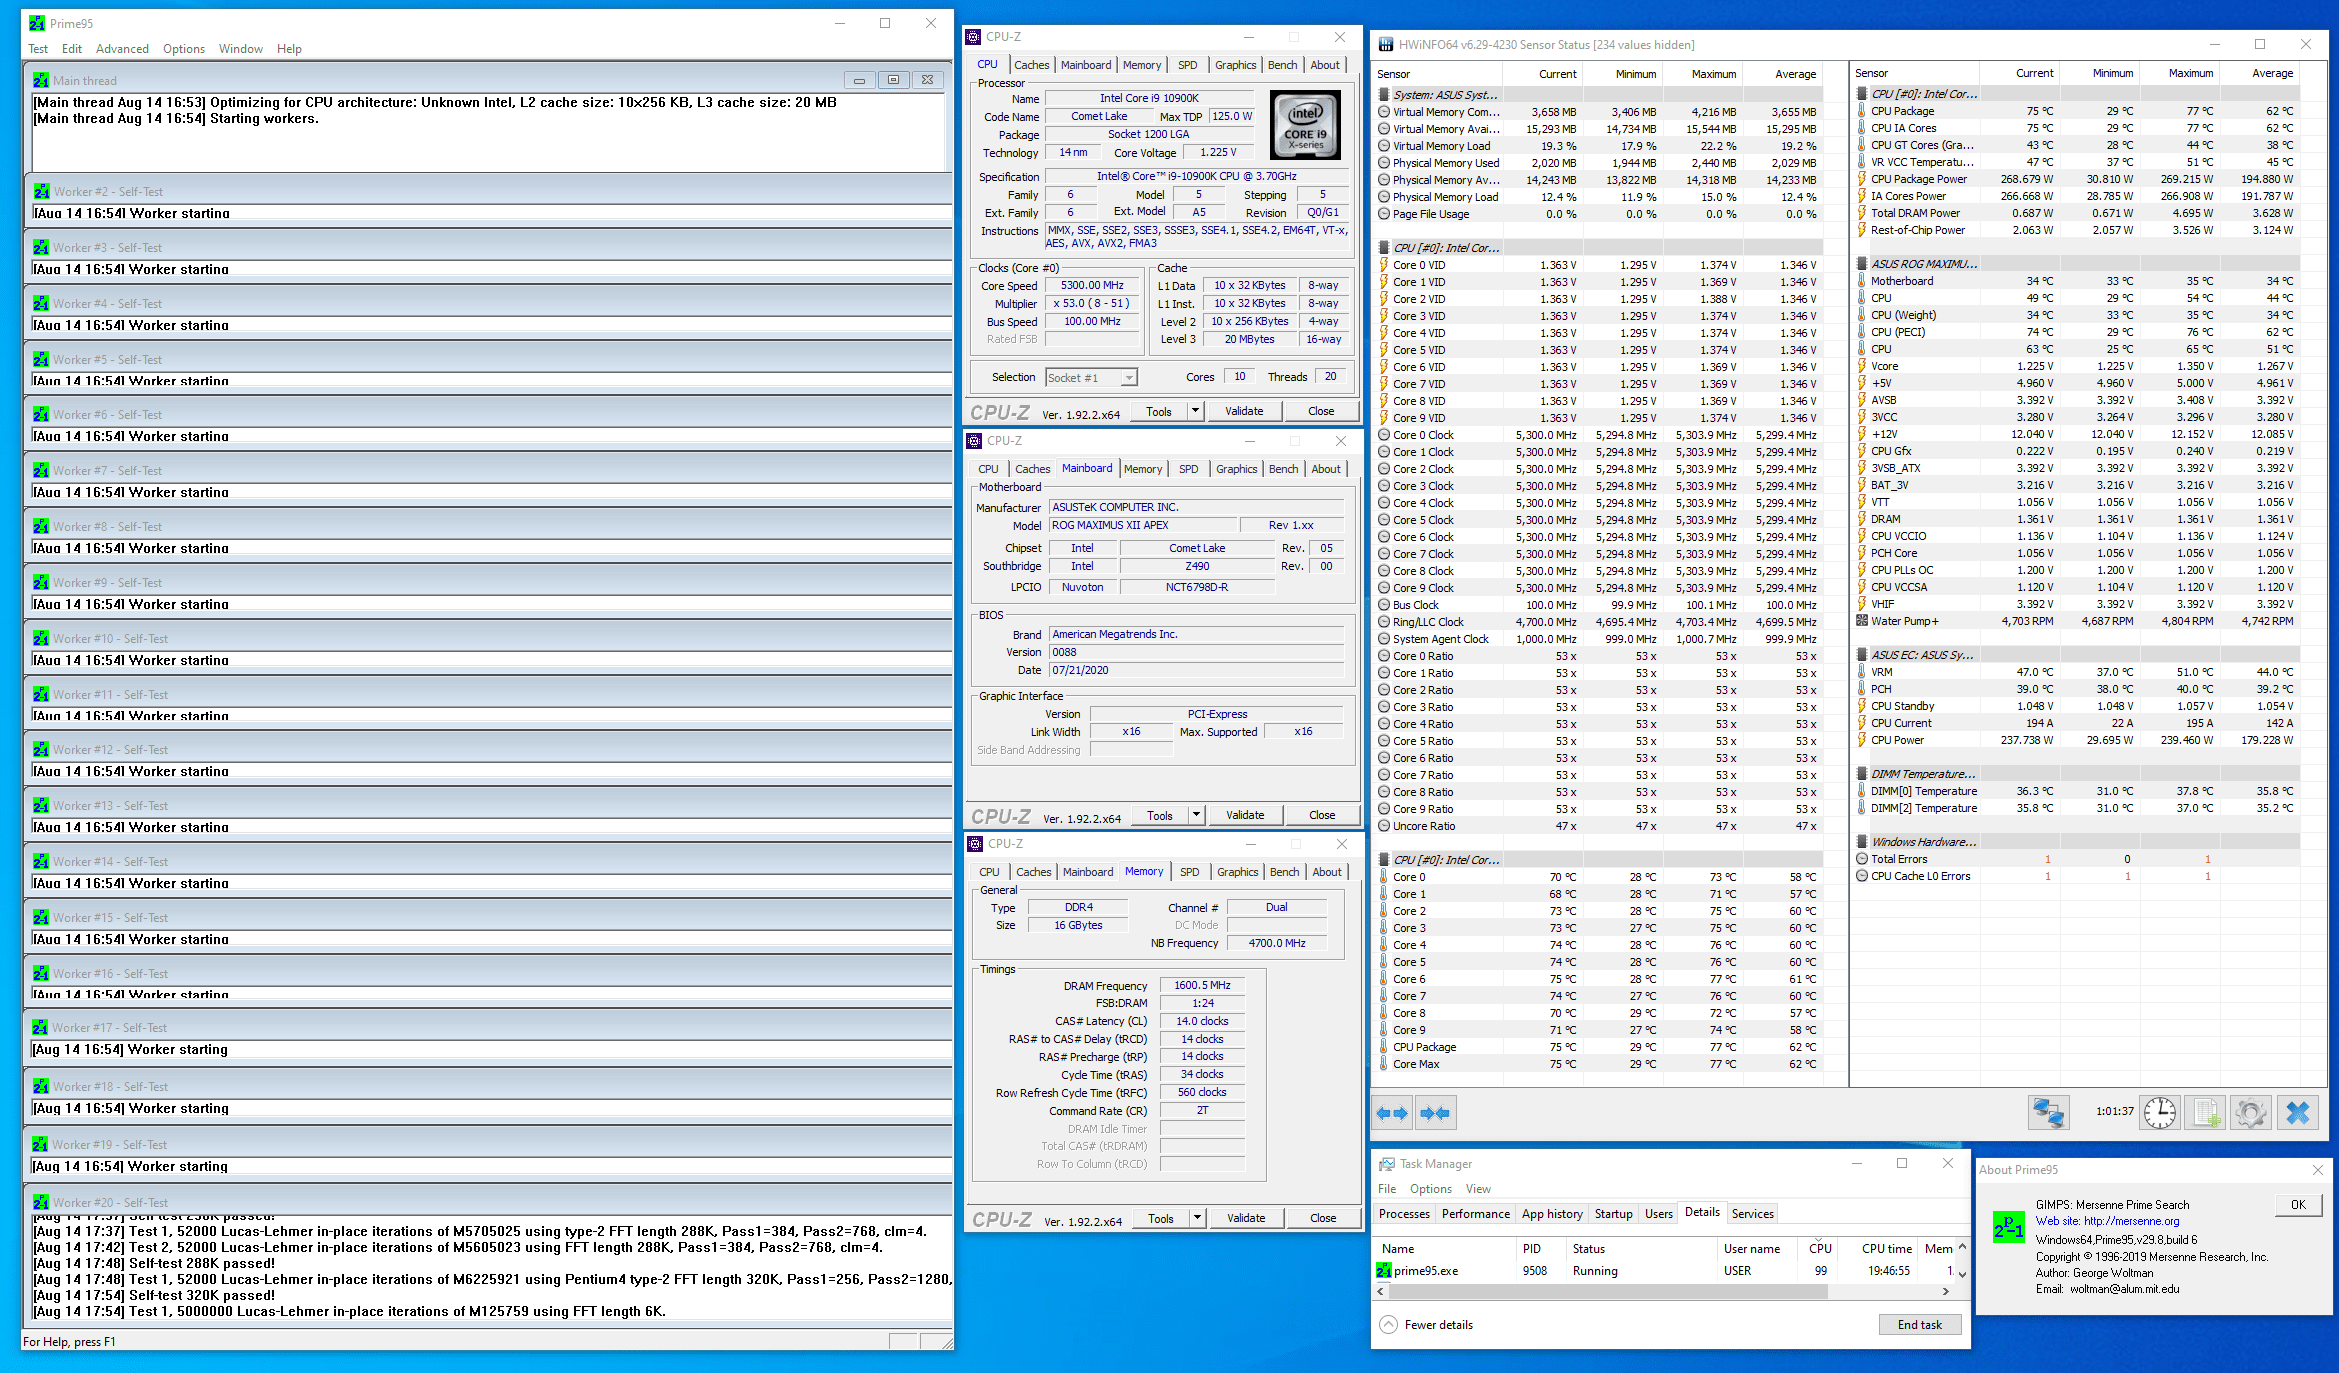Screen dimensions: 2339x1373
Task: Click the Intel Core i9 logo in CPU-Z
Action: pos(1305,125)
